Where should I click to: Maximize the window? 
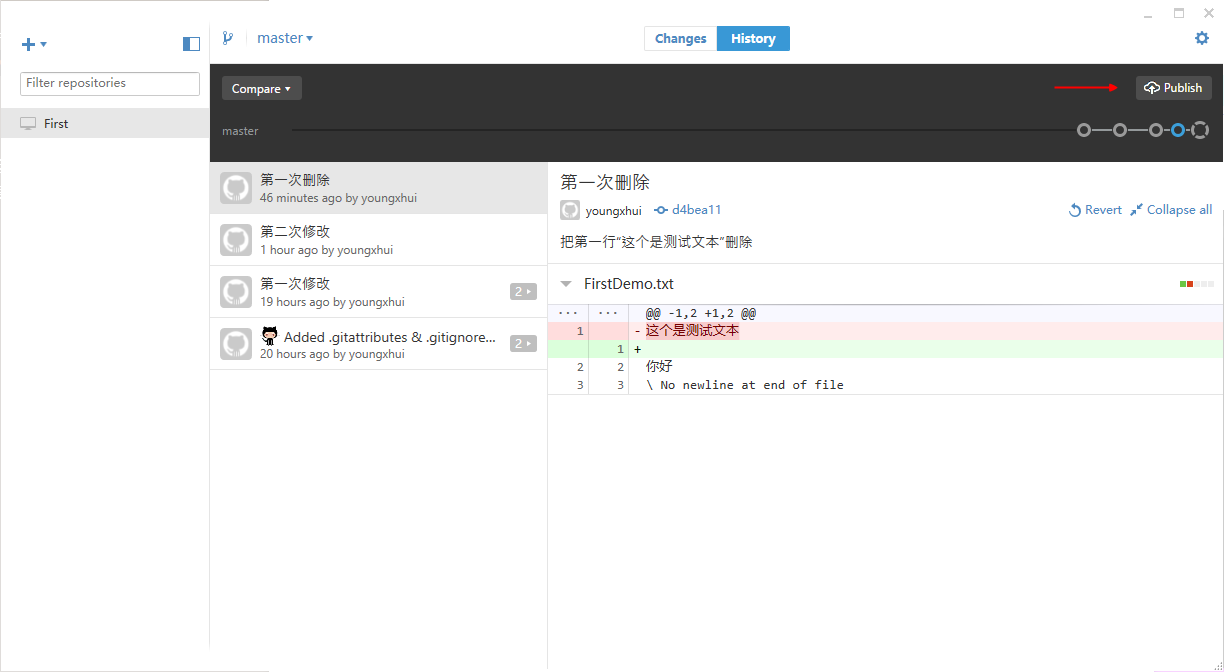coord(1179,13)
